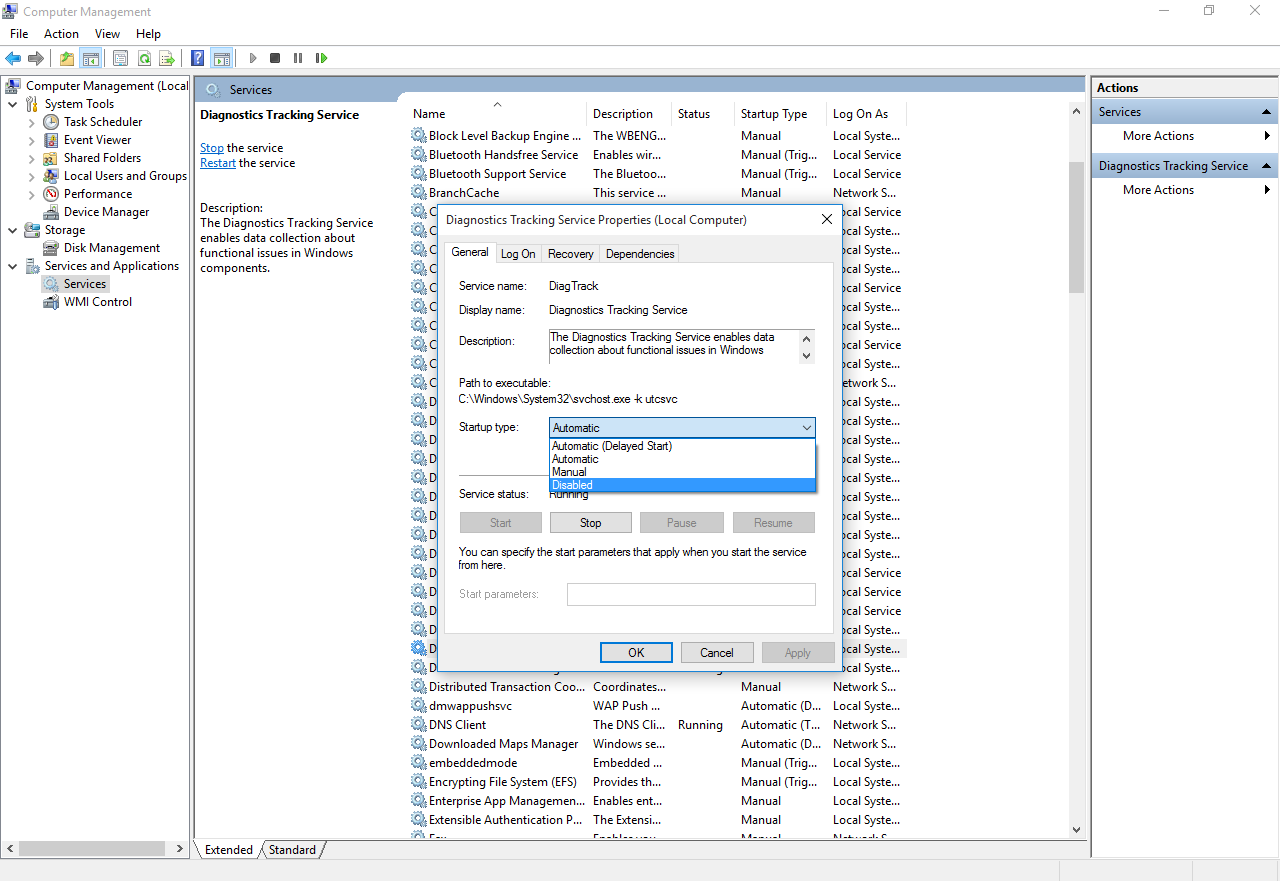Expand the Task Scheduler tree node
Screen dimensions: 1280x881
31,122
